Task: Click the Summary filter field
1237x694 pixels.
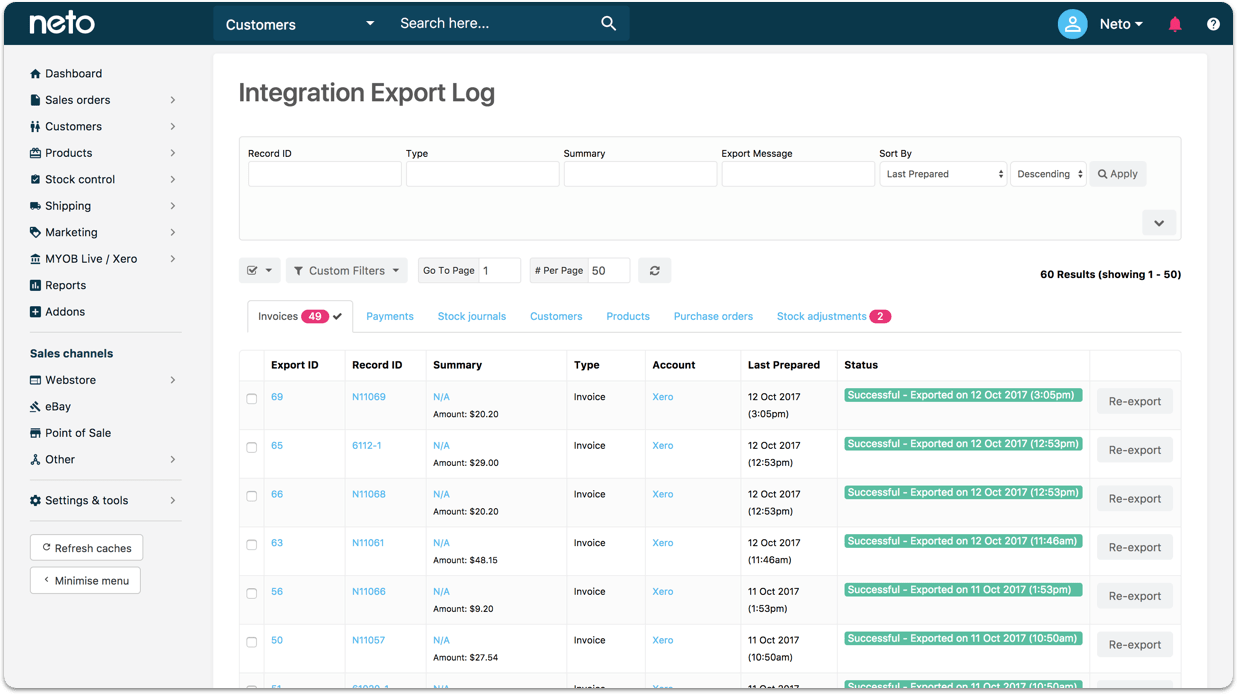Action: pyautogui.click(x=641, y=174)
